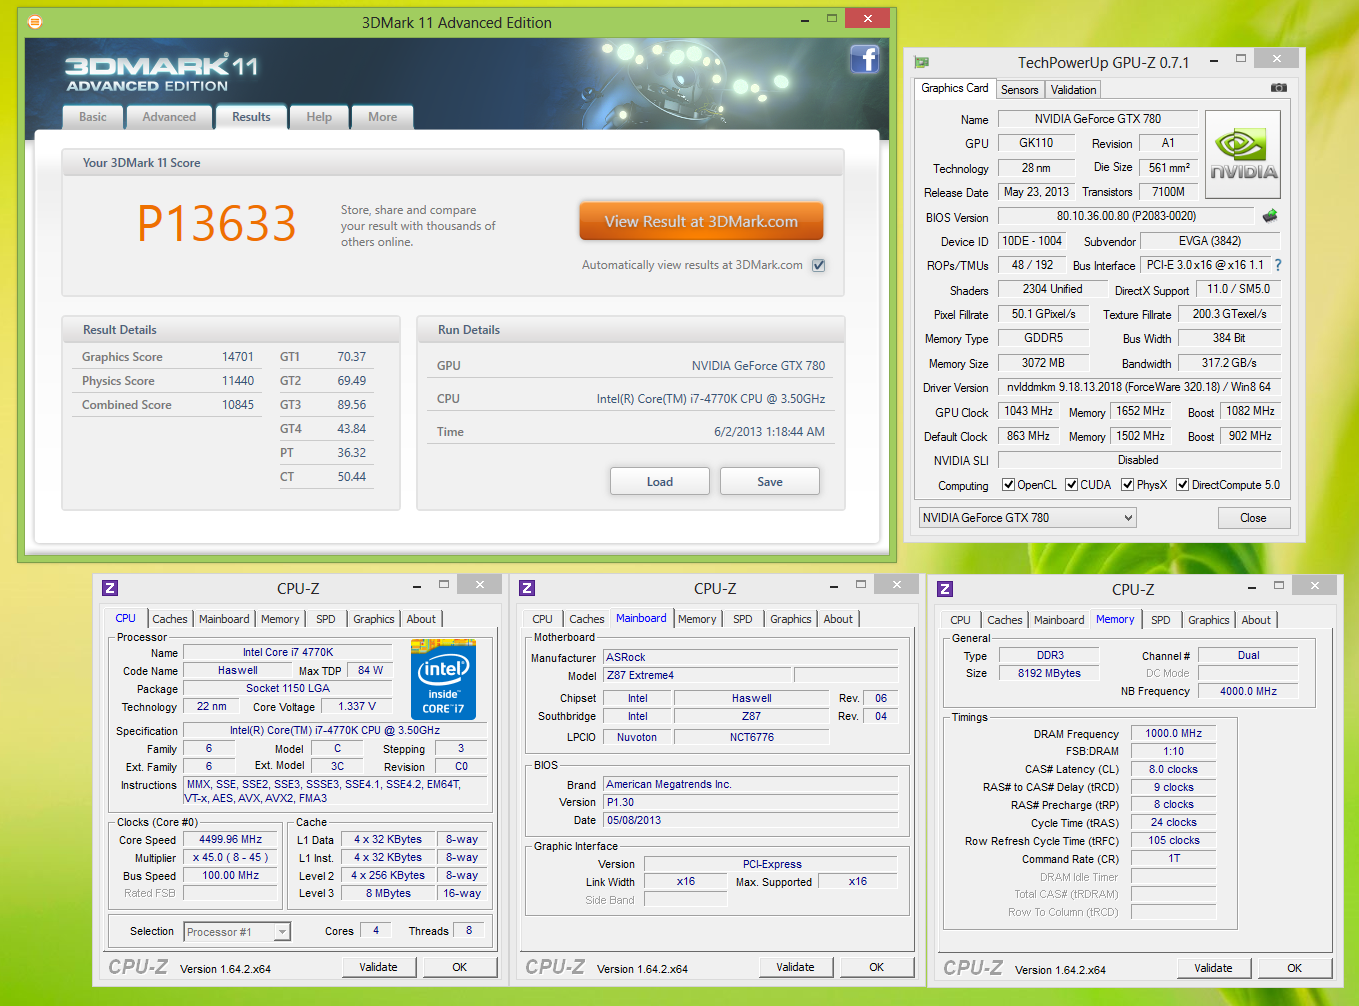1359x1006 pixels.
Task: Click Validate in the CPU tab CPU-Z window
Action: pos(379,967)
